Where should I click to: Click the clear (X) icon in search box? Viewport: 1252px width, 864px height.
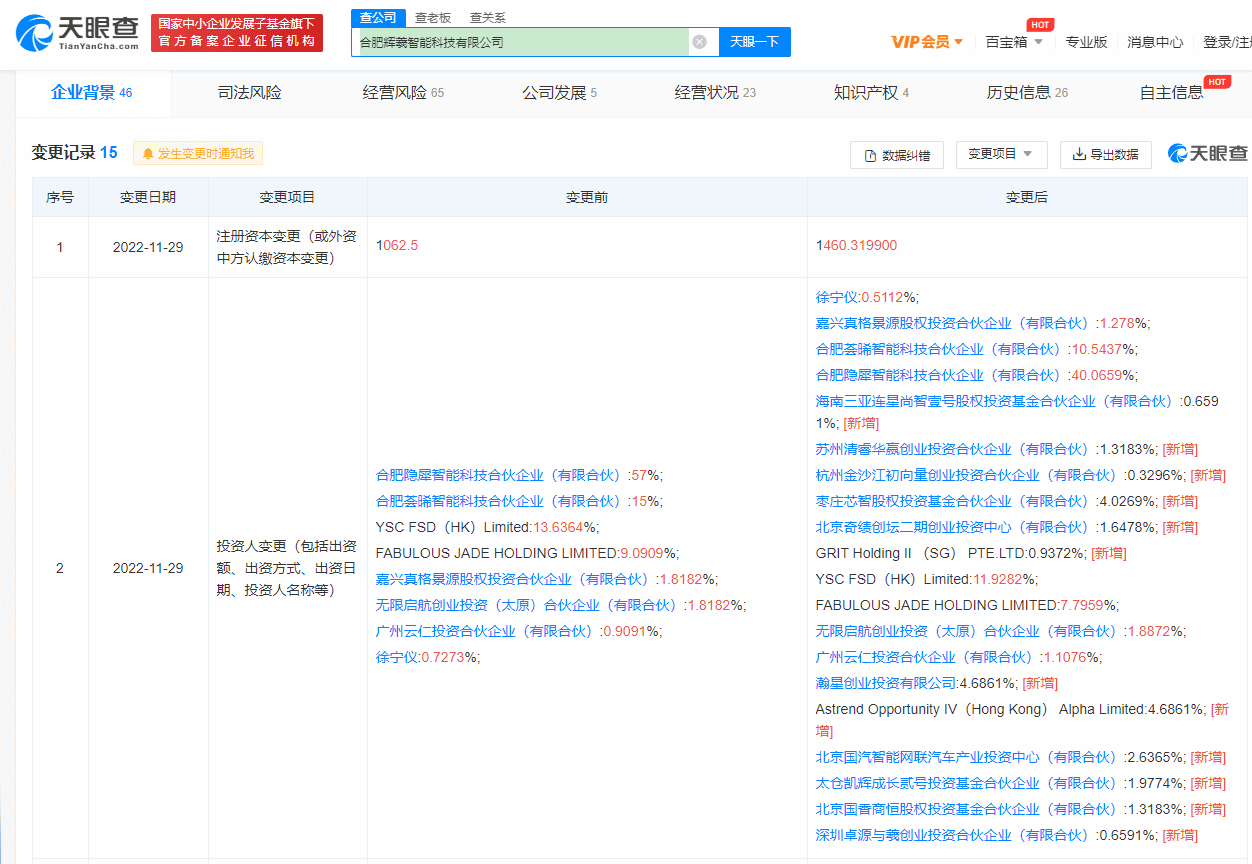click(x=700, y=41)
